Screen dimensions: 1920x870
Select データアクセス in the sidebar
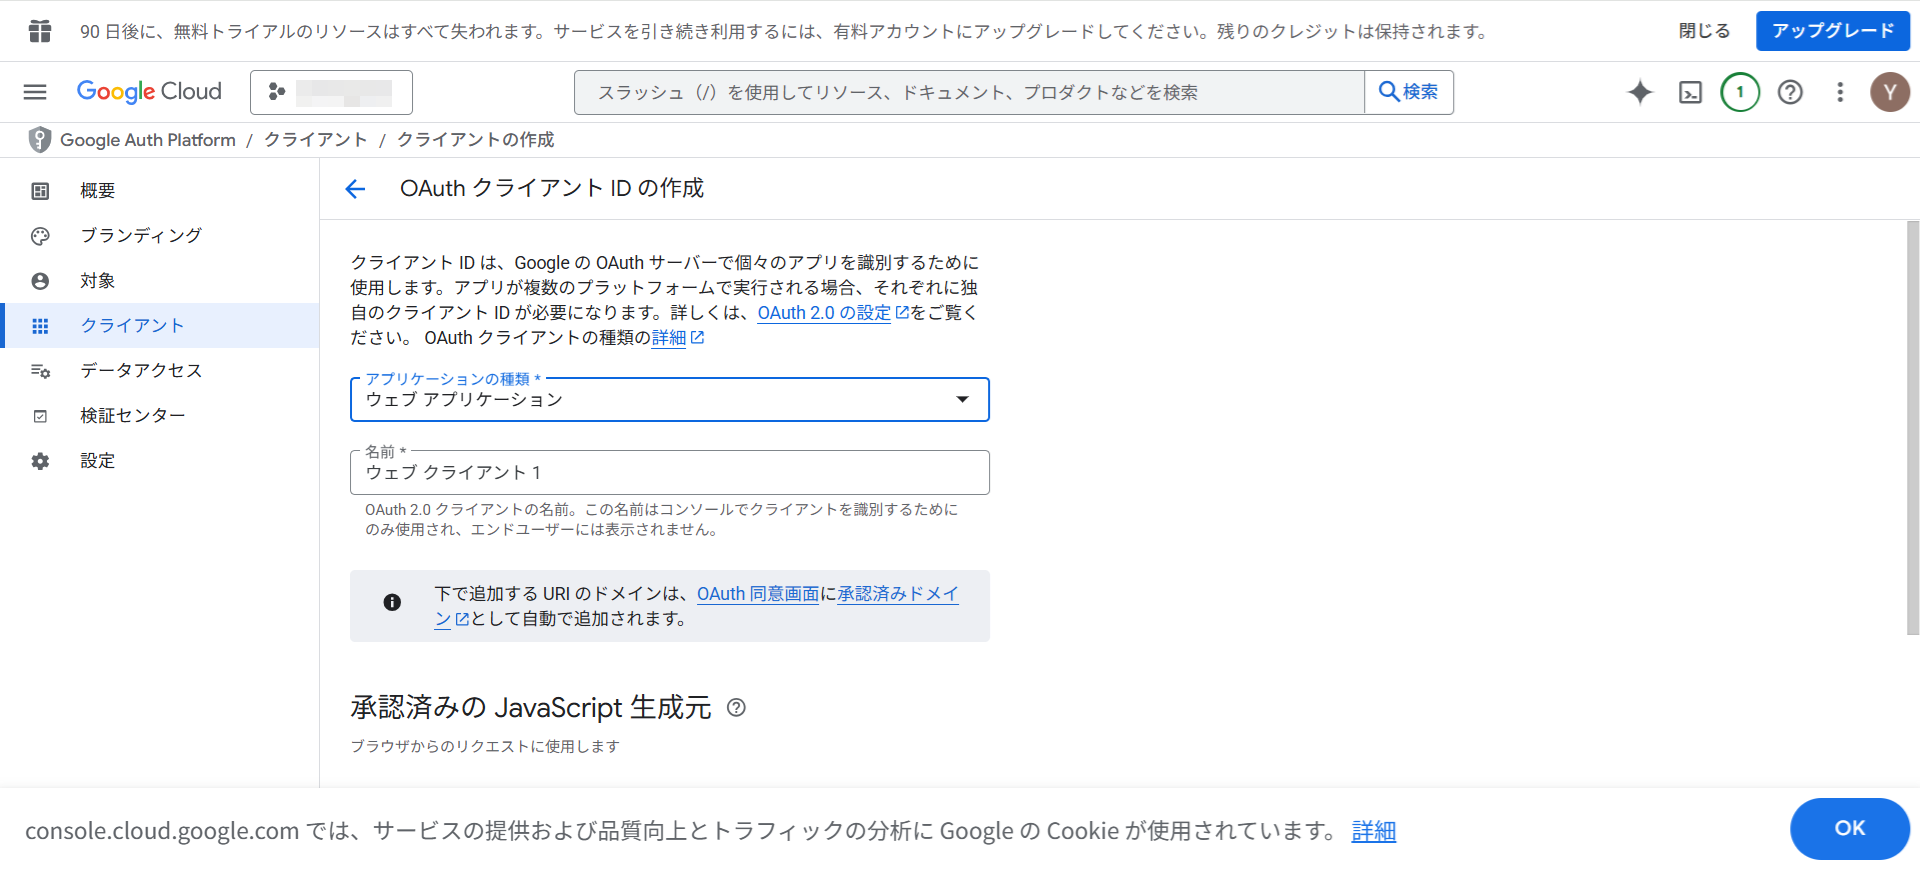click(x=141, y=370)
